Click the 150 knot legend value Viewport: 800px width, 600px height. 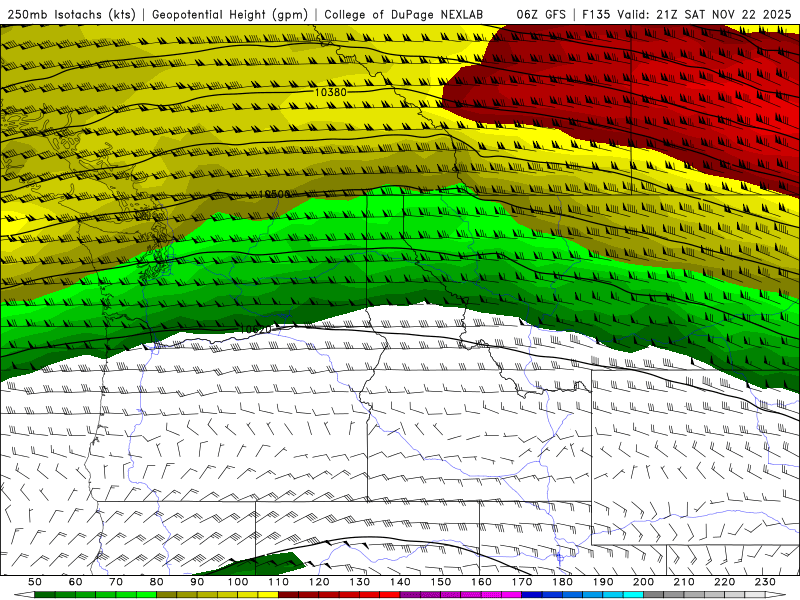pos(441,582)
